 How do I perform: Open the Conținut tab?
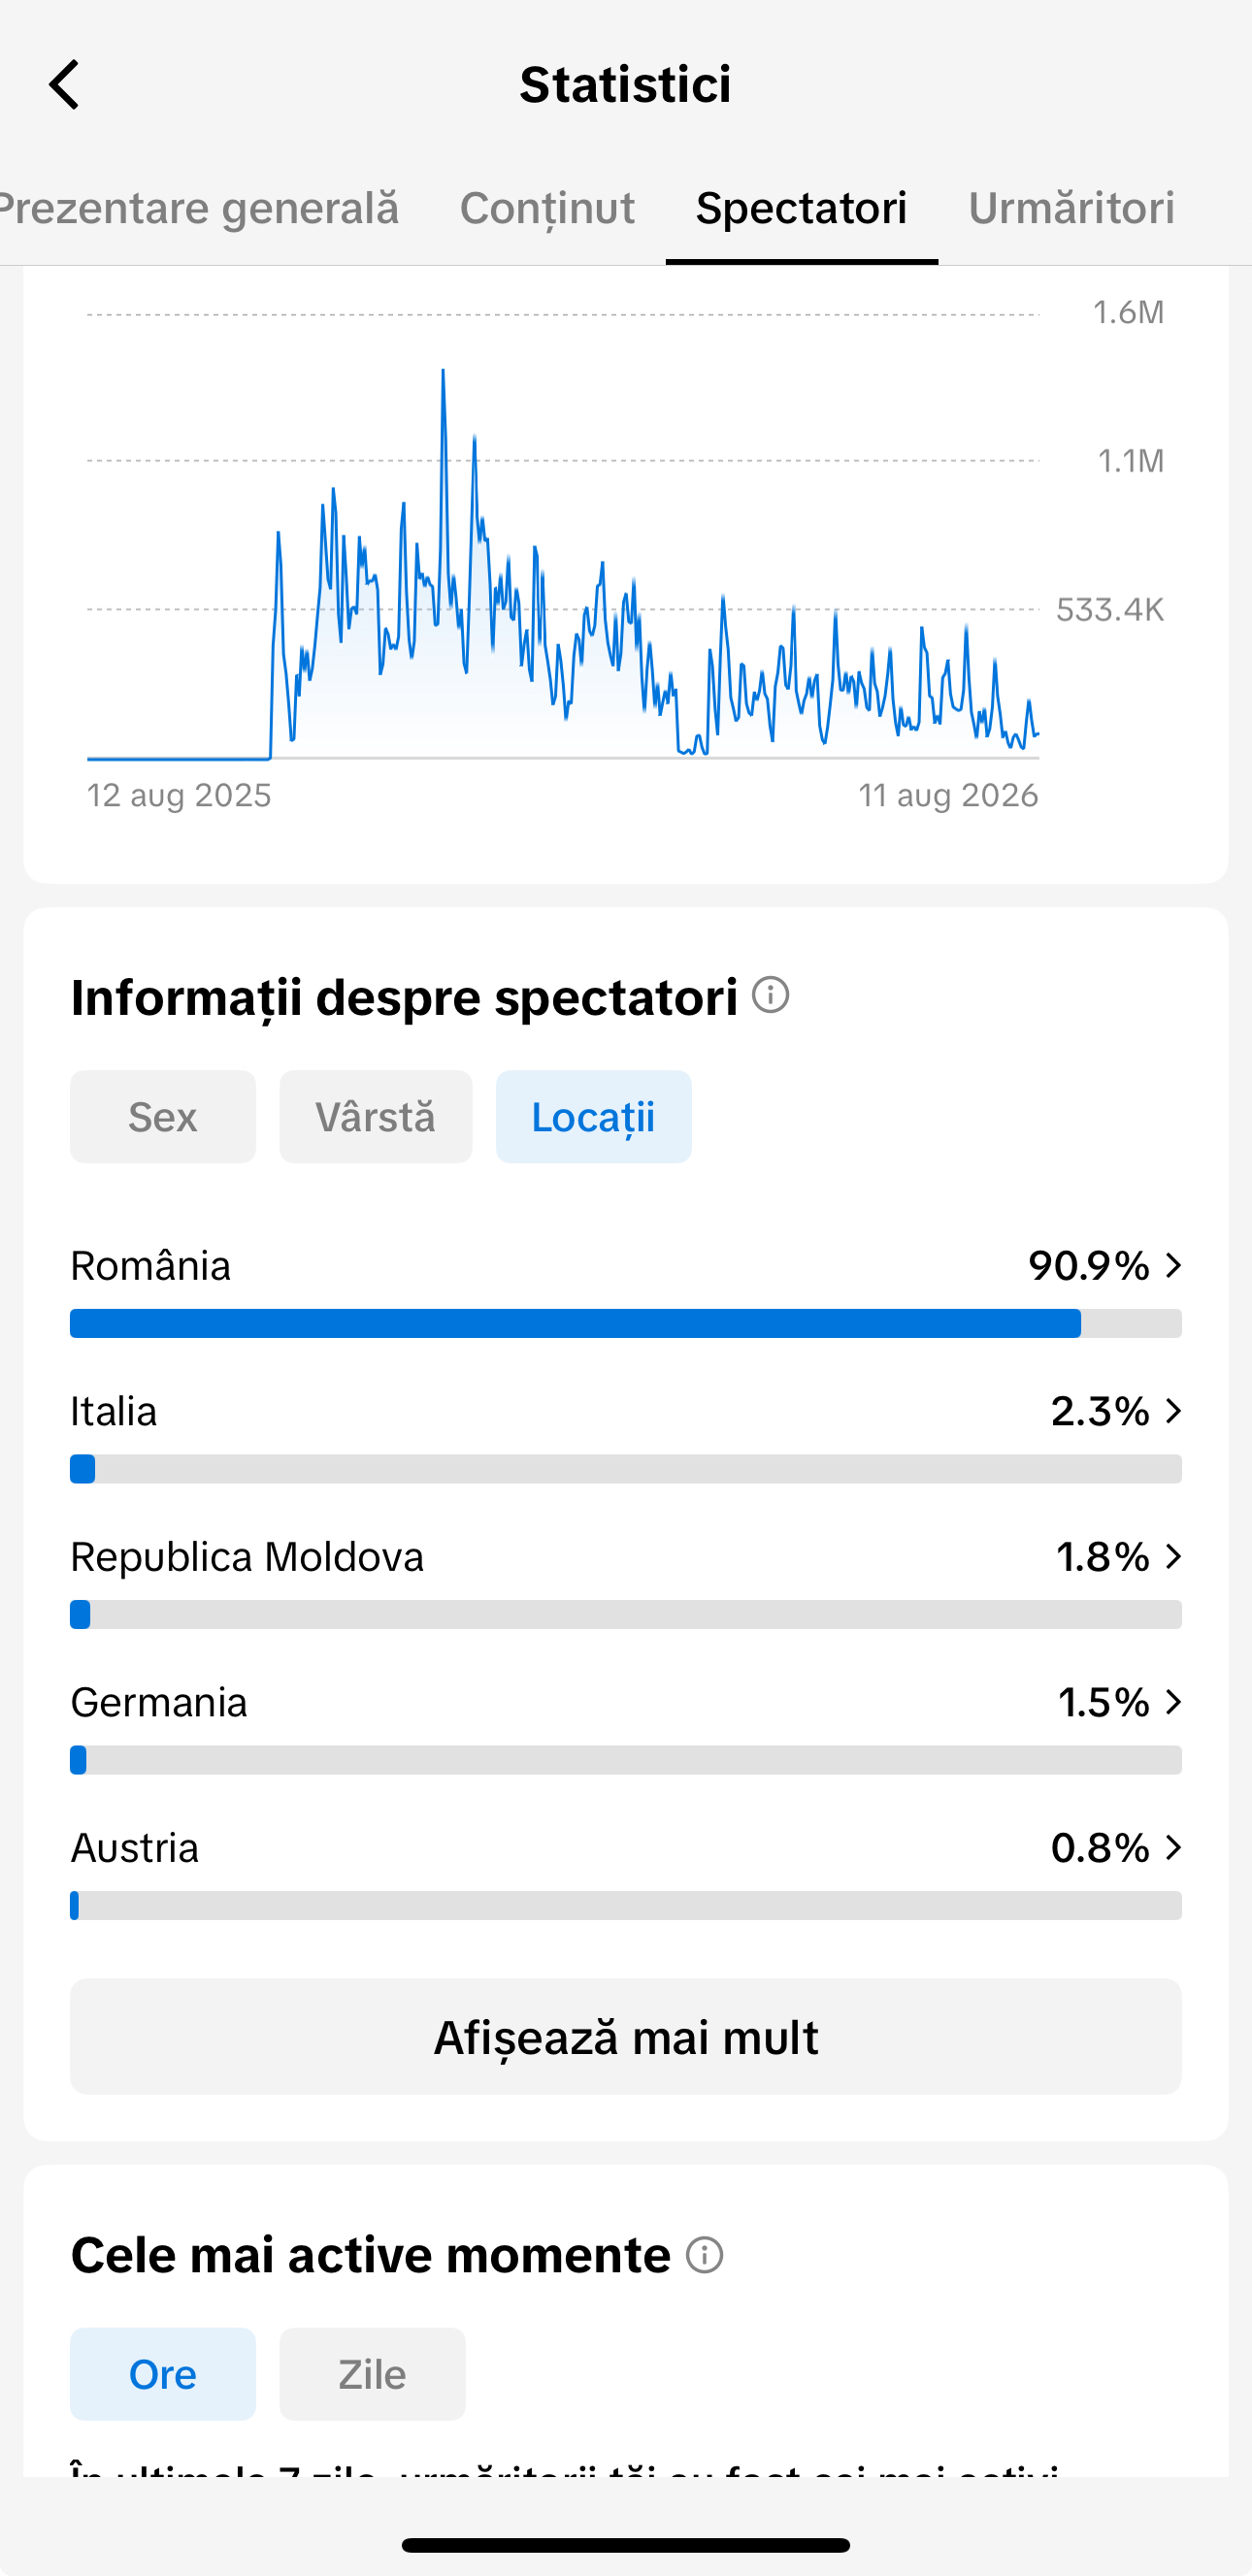[x=547, y=208]
